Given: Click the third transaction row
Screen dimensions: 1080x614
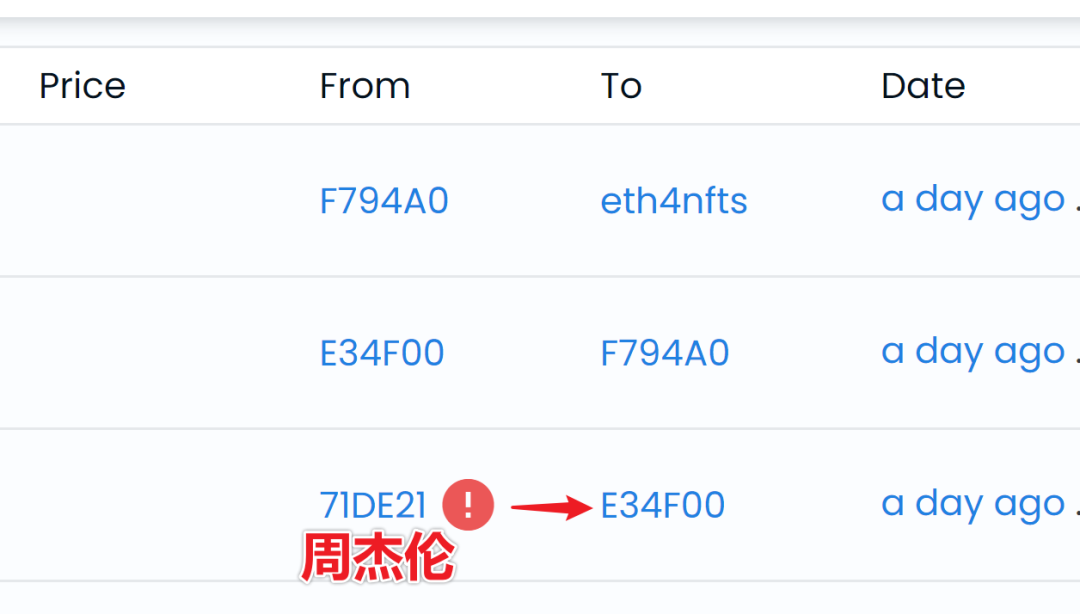Looking at the screenshot, I should [540, 505].
